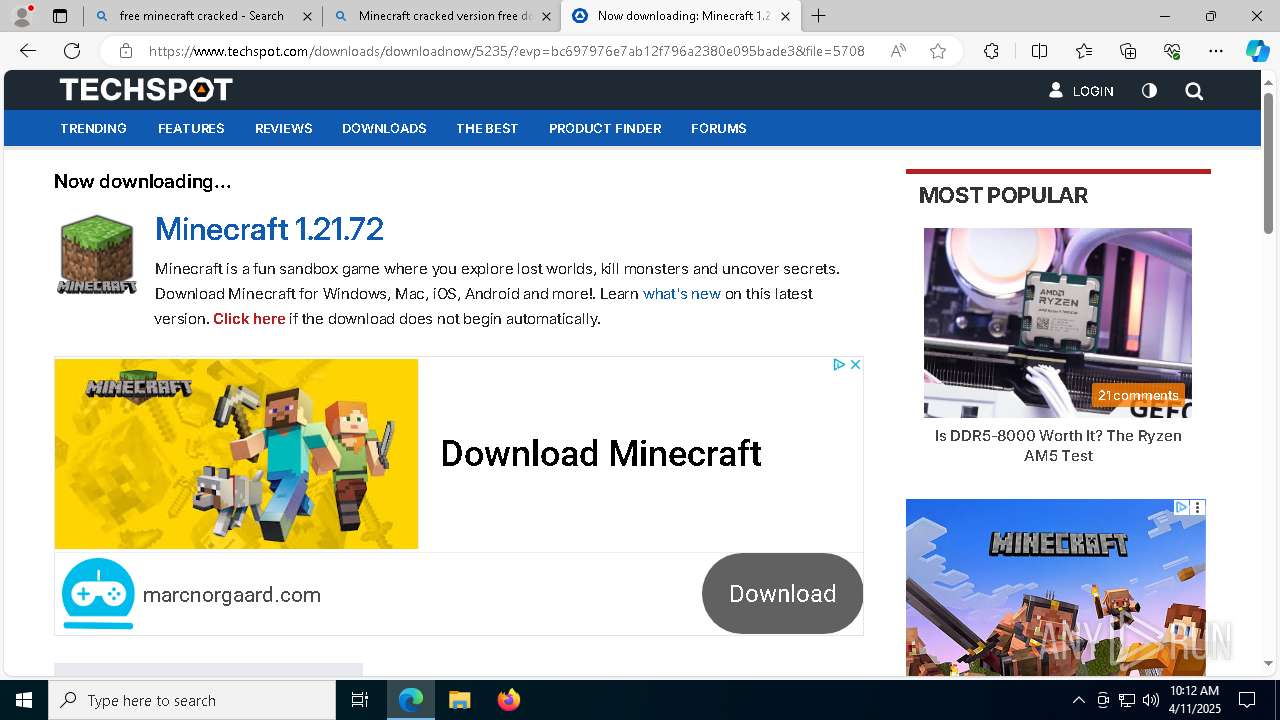The image size is (1280, 720).
Task: Click the marcnorgaard.com ad text
Action: pos(232,595)
